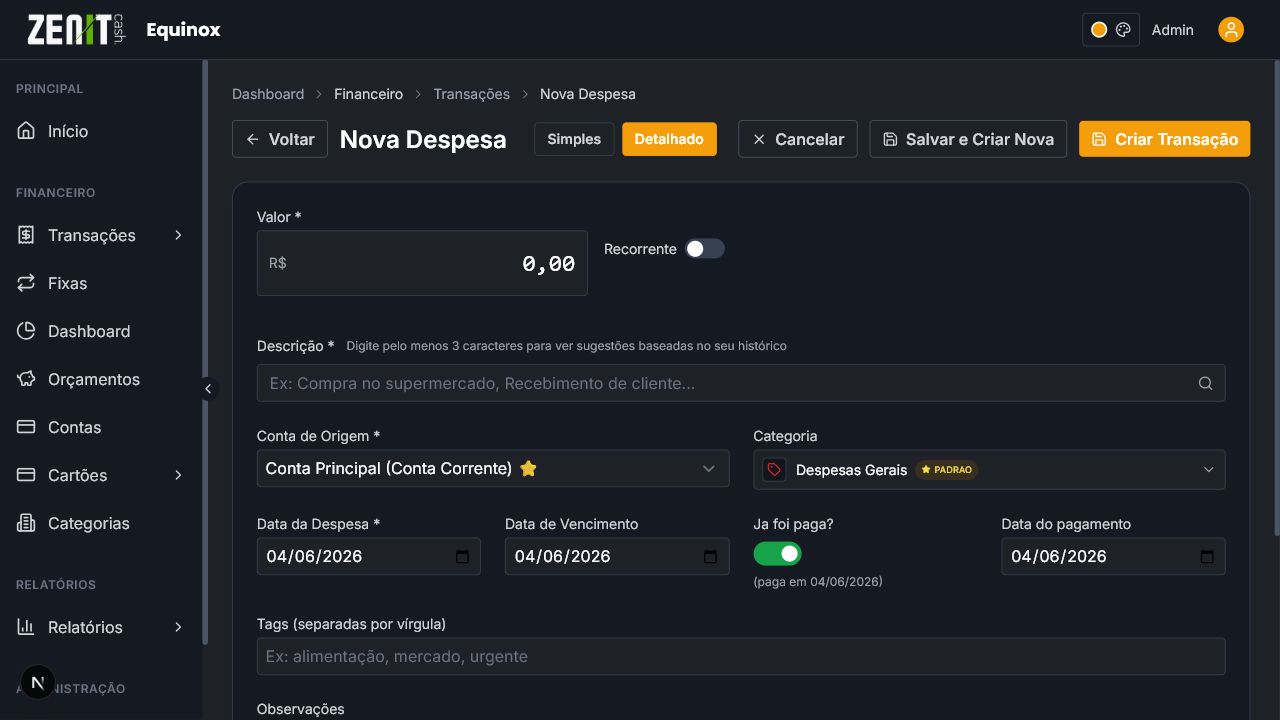This screenshot has width=1280, height=720.
Task: Click the Data do pagamento date field
Action: [x=1113, y=557]
